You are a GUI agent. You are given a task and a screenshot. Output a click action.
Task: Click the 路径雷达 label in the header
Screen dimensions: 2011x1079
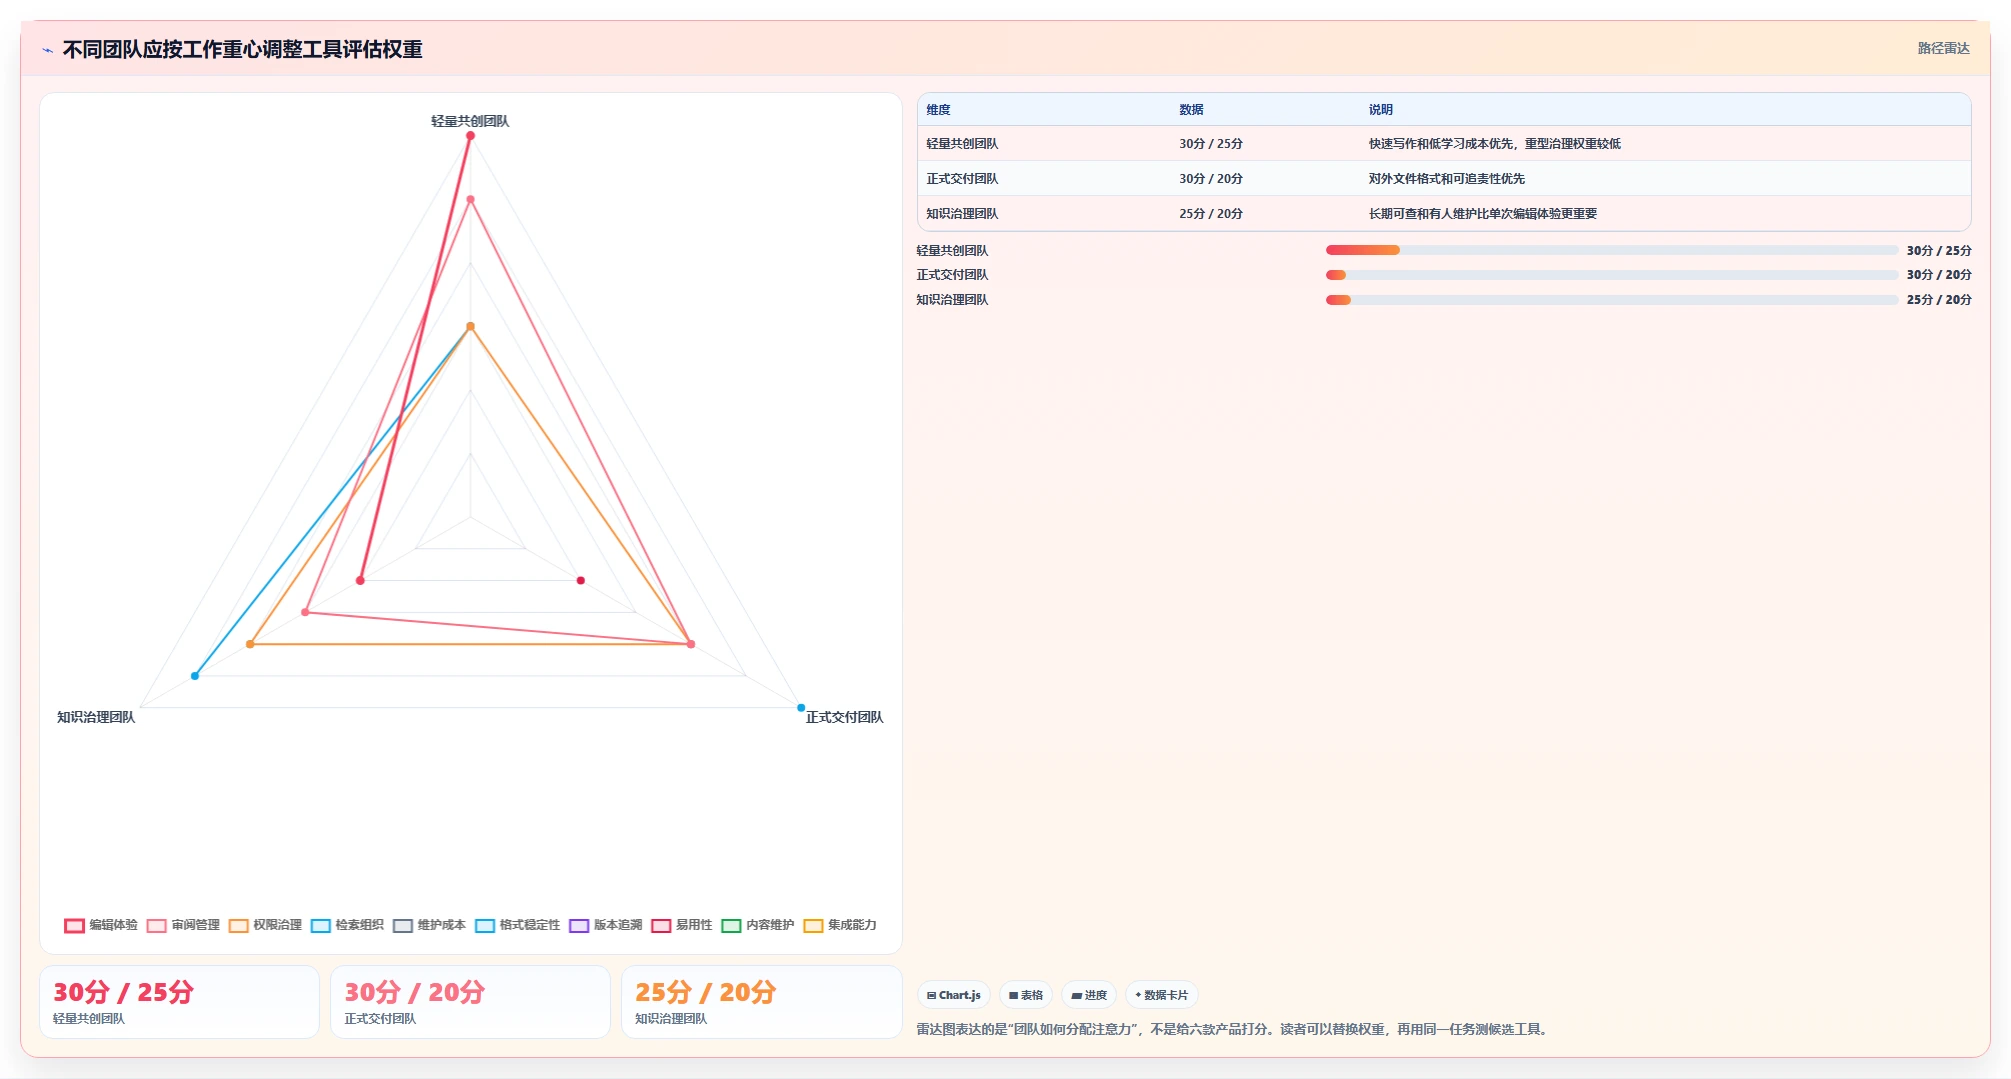click(x=1943, y=48)
